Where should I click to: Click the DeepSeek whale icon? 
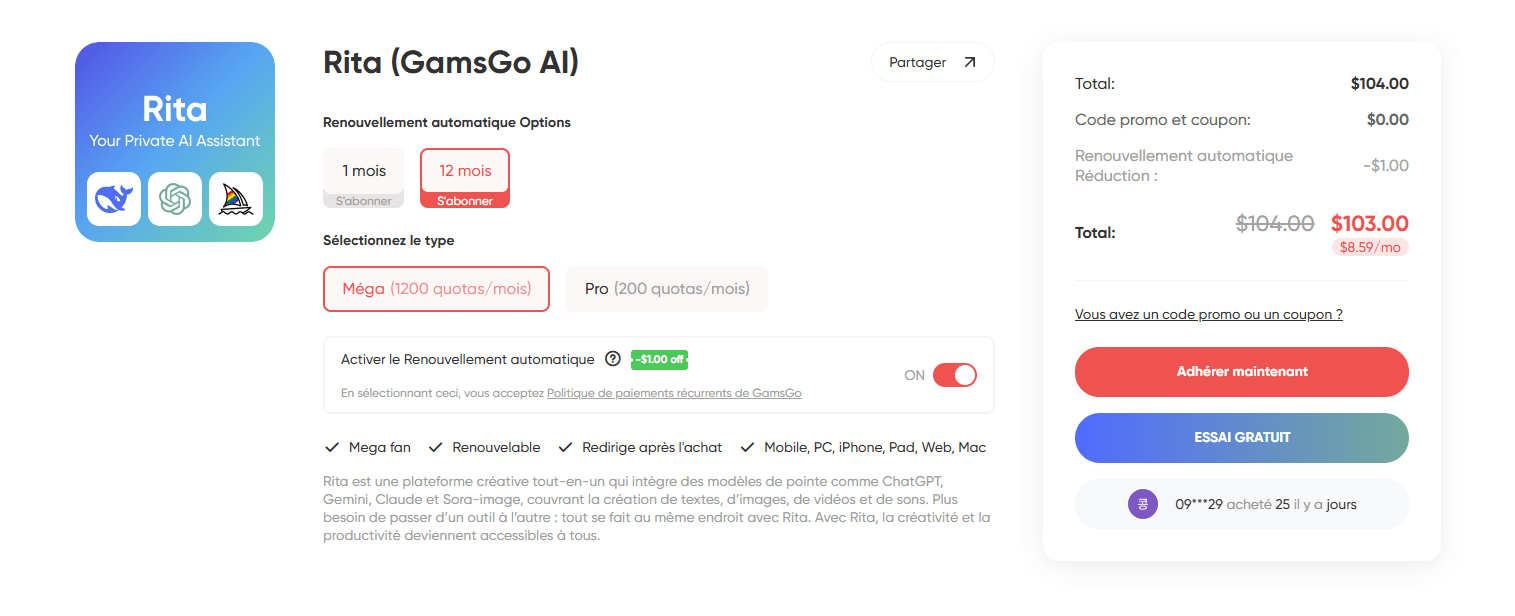tap(114, 199)
